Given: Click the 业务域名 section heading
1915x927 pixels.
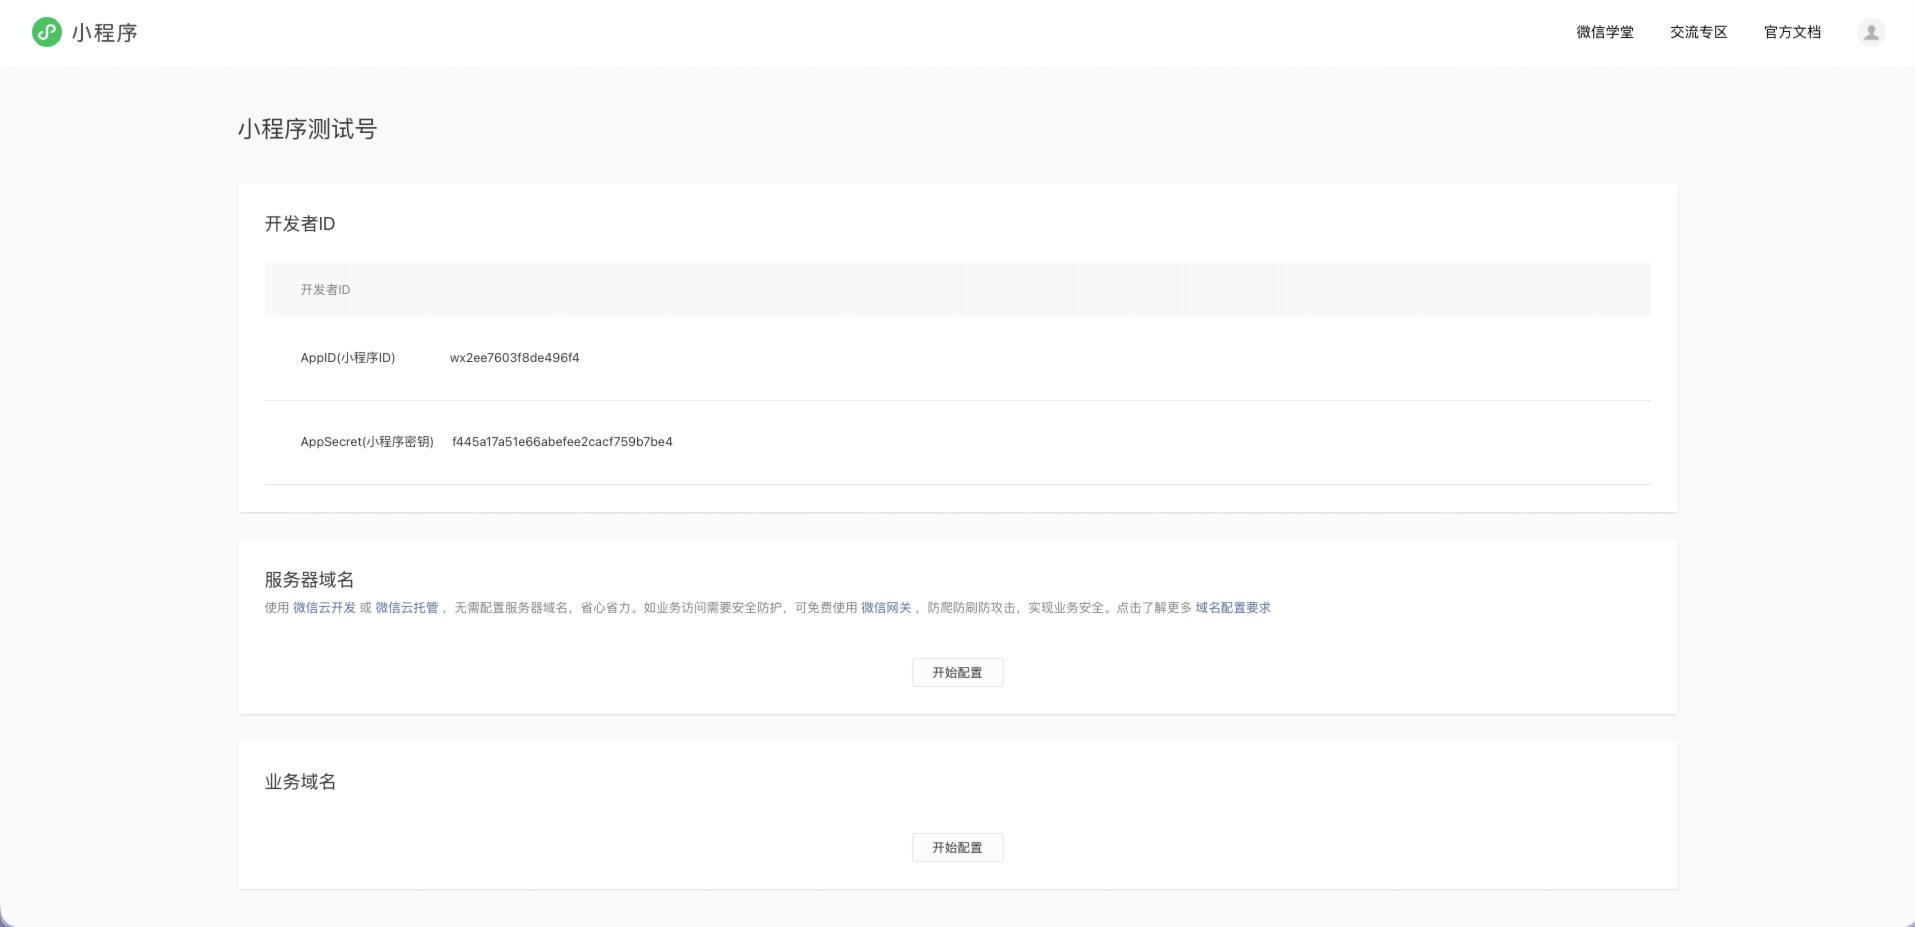Looking at the screenshot, I should click(300, 782).
